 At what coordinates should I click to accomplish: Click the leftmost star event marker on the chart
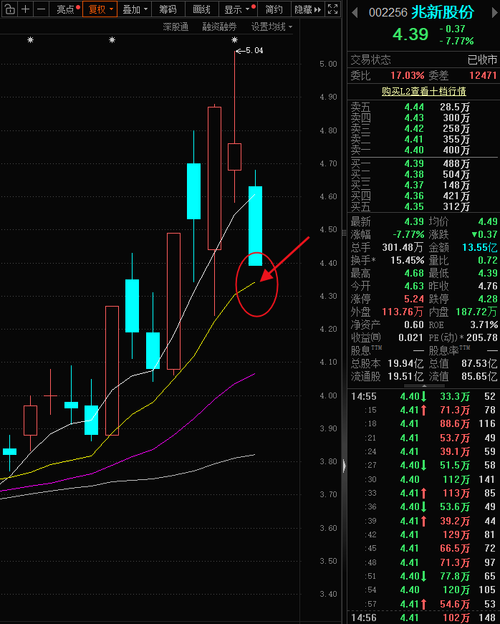click(x=30, y=39)
